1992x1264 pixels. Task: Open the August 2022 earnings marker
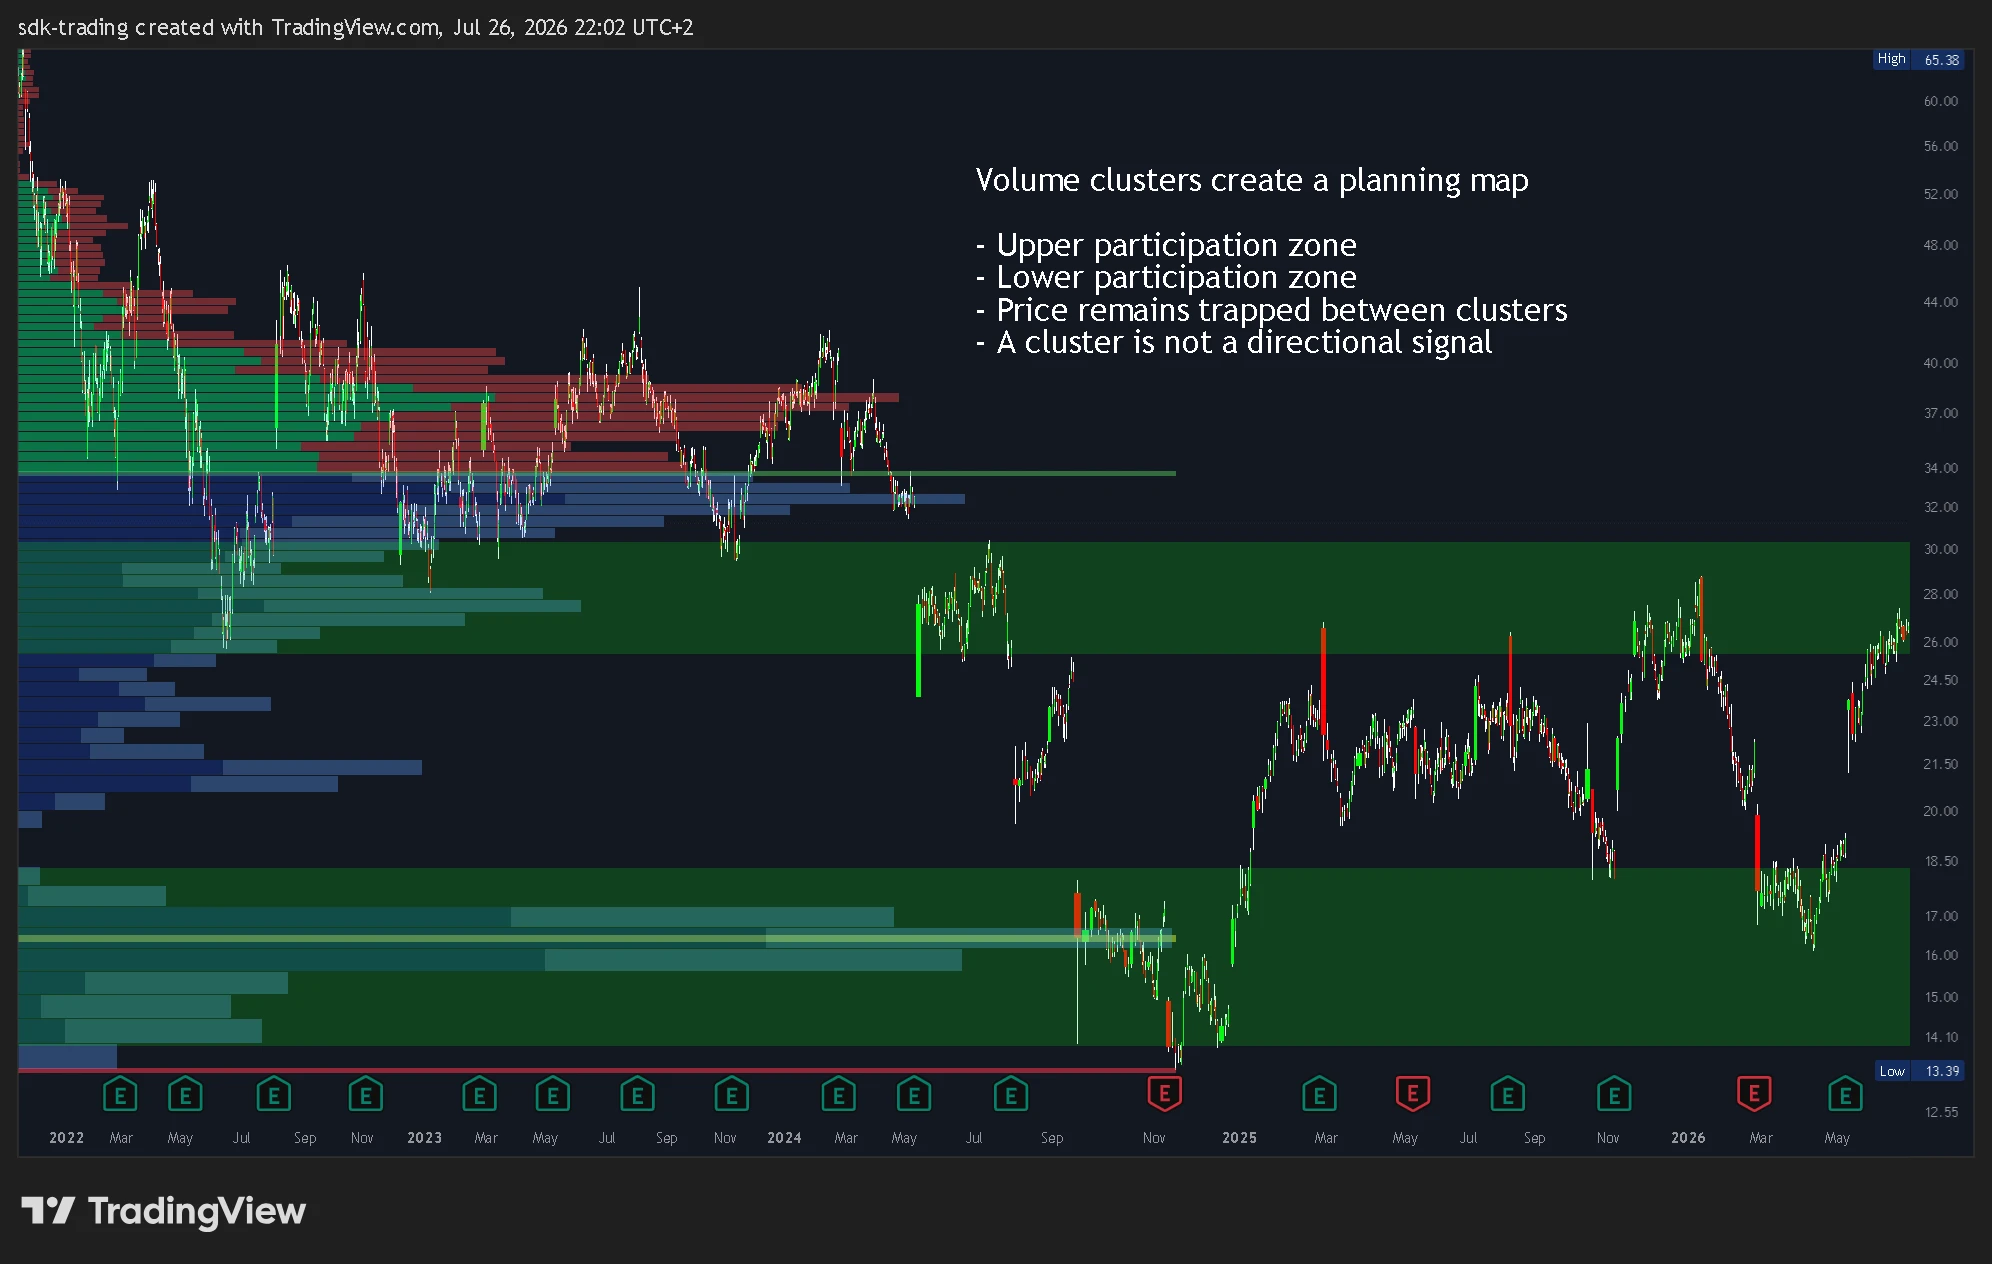click(x=273, y=1095)
